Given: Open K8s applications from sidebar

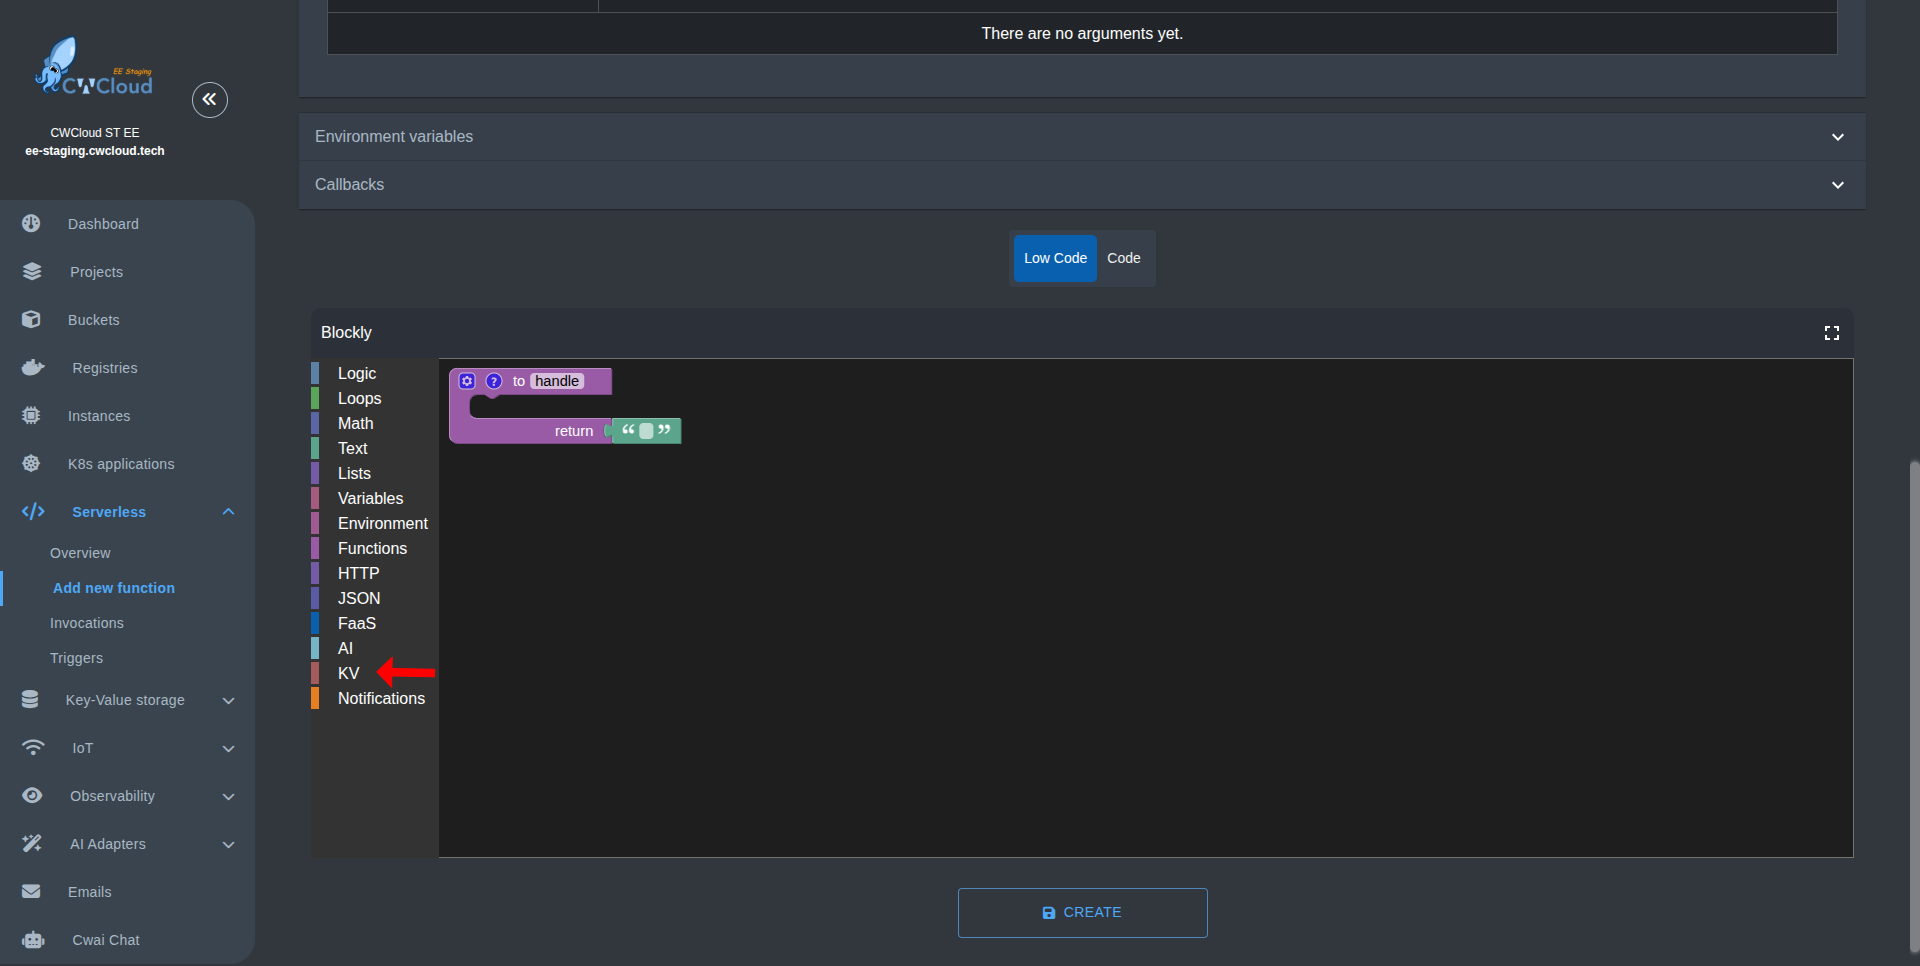Looking at the screenshot, I should (x=121, y=464).
